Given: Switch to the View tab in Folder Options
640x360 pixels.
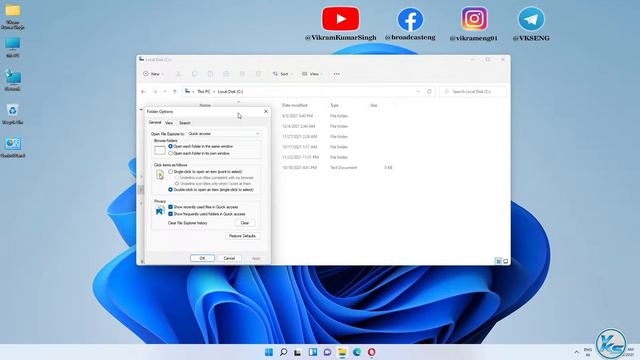Looking at the screenshot, I should click(x=169, y=123).
